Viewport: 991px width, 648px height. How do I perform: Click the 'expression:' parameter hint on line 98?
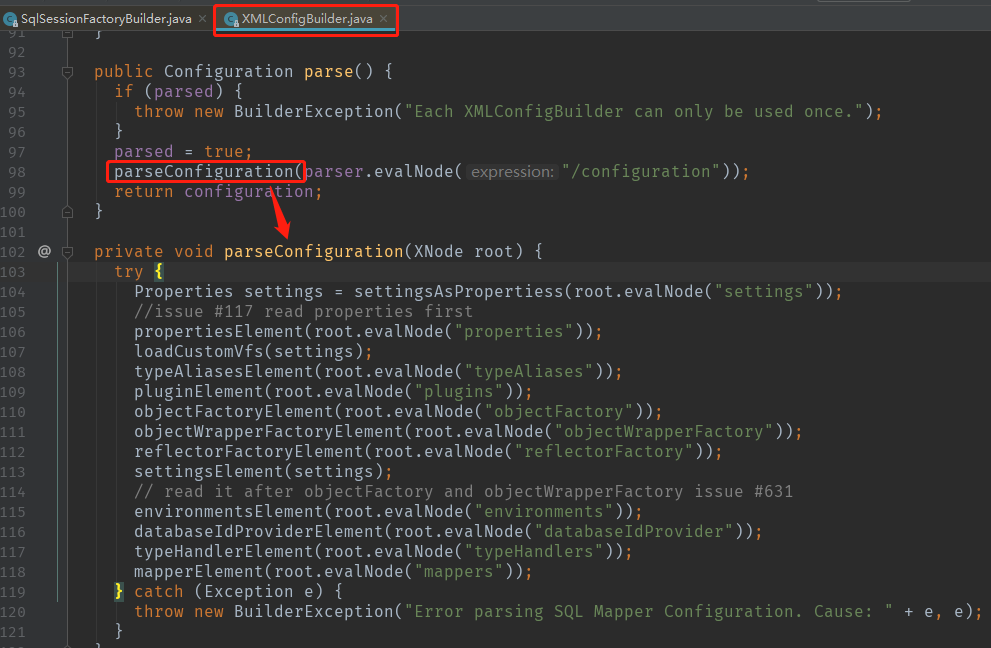click(513, 172)
